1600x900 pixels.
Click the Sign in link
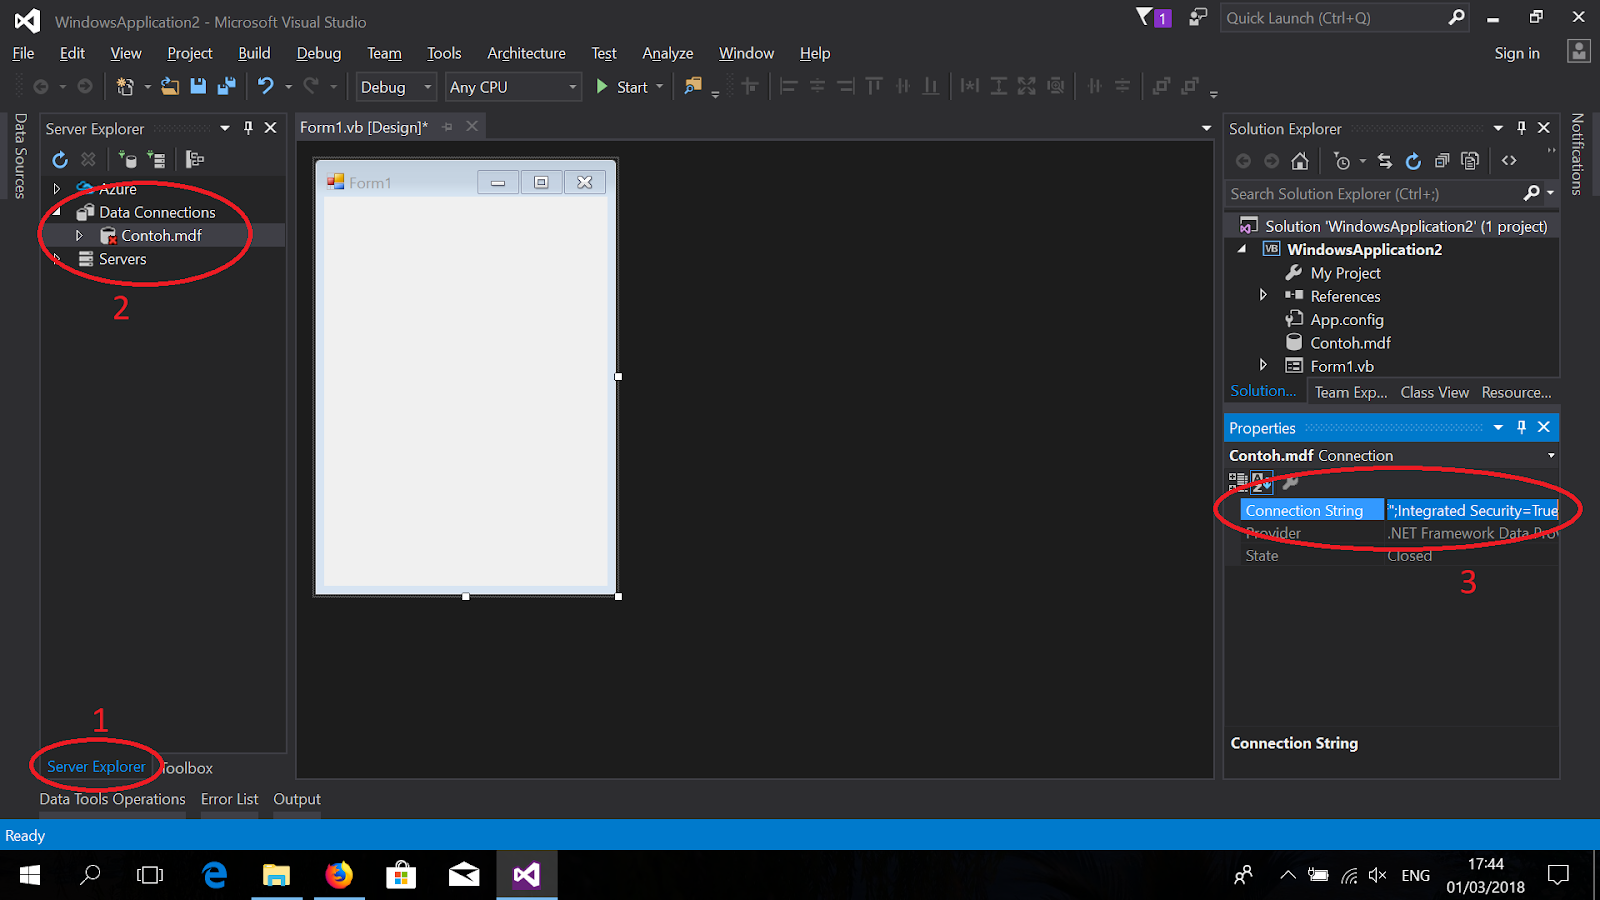point(1516,53)
